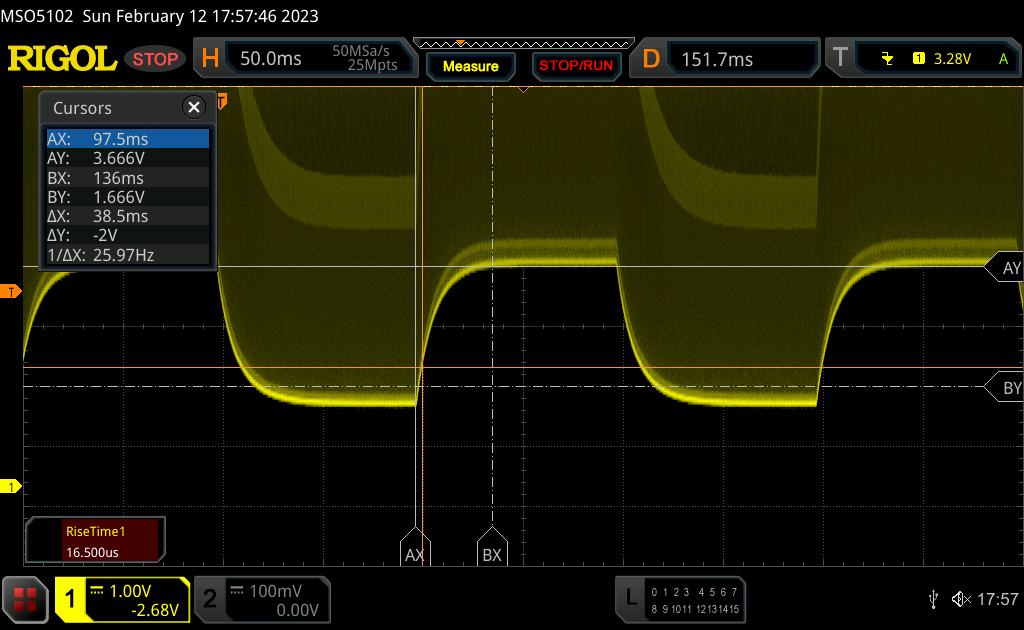Select the ΔY -2V row
The height and width of the screenshot is (630, 1024).
click(x=127, y=235)
